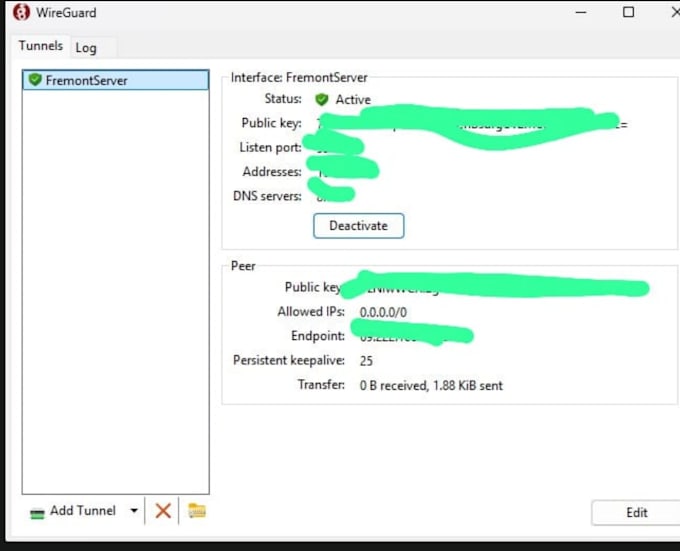The width and height of the screenshot is (680, 551).
Task: Click the Peer group title
Action: (x=243, y=266)
